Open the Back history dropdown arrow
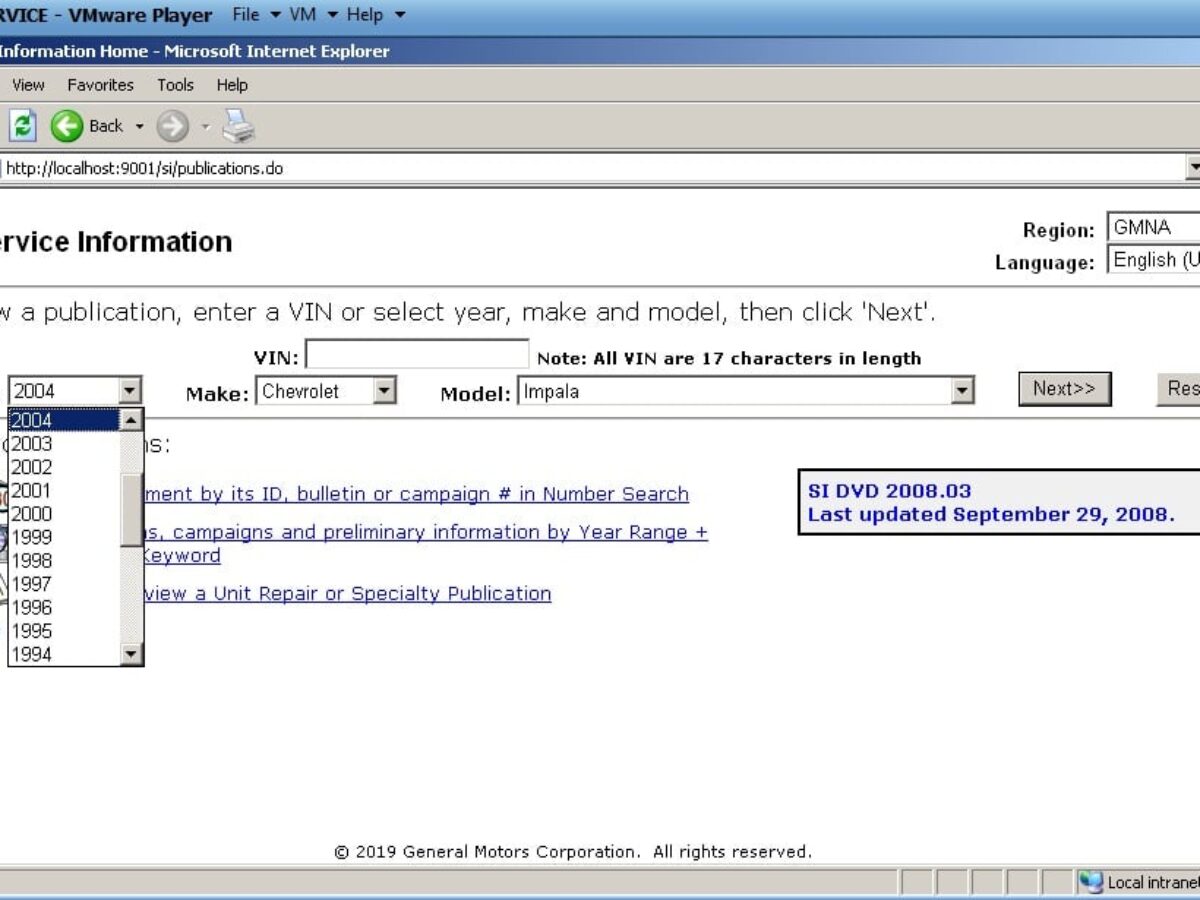The height and width of the screenshot is (900, 1200). point(139,127)
